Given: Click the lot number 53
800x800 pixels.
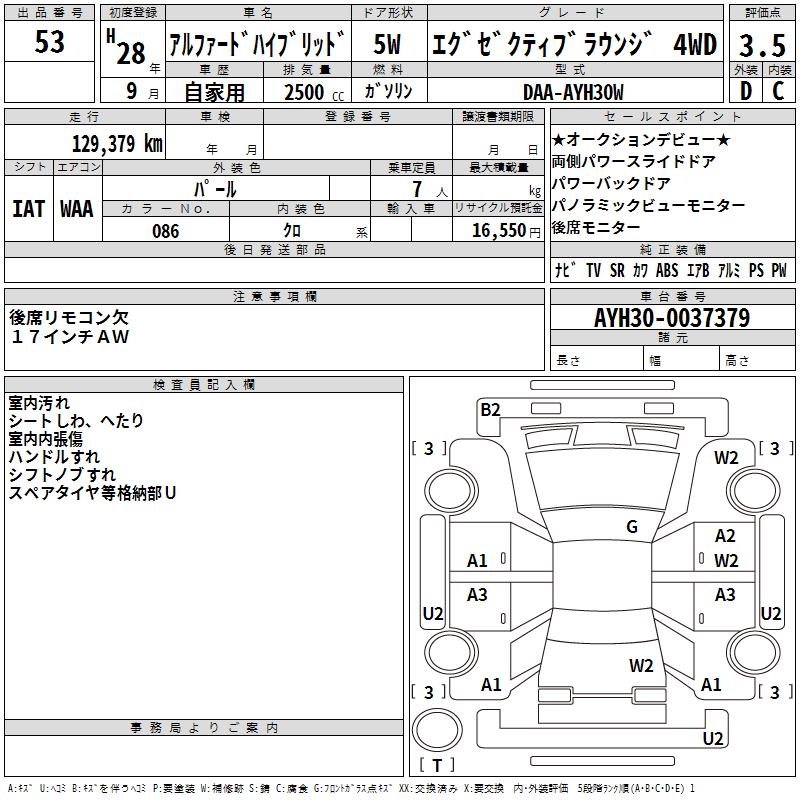Looking at the screenshot, I should tap(49, 41).
